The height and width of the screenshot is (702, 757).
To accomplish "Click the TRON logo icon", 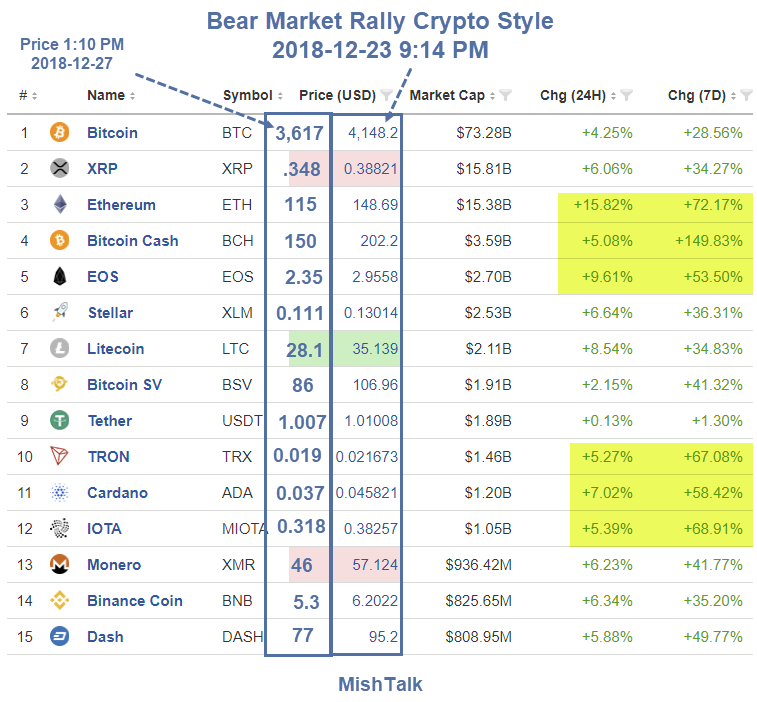I will [61, 457].
